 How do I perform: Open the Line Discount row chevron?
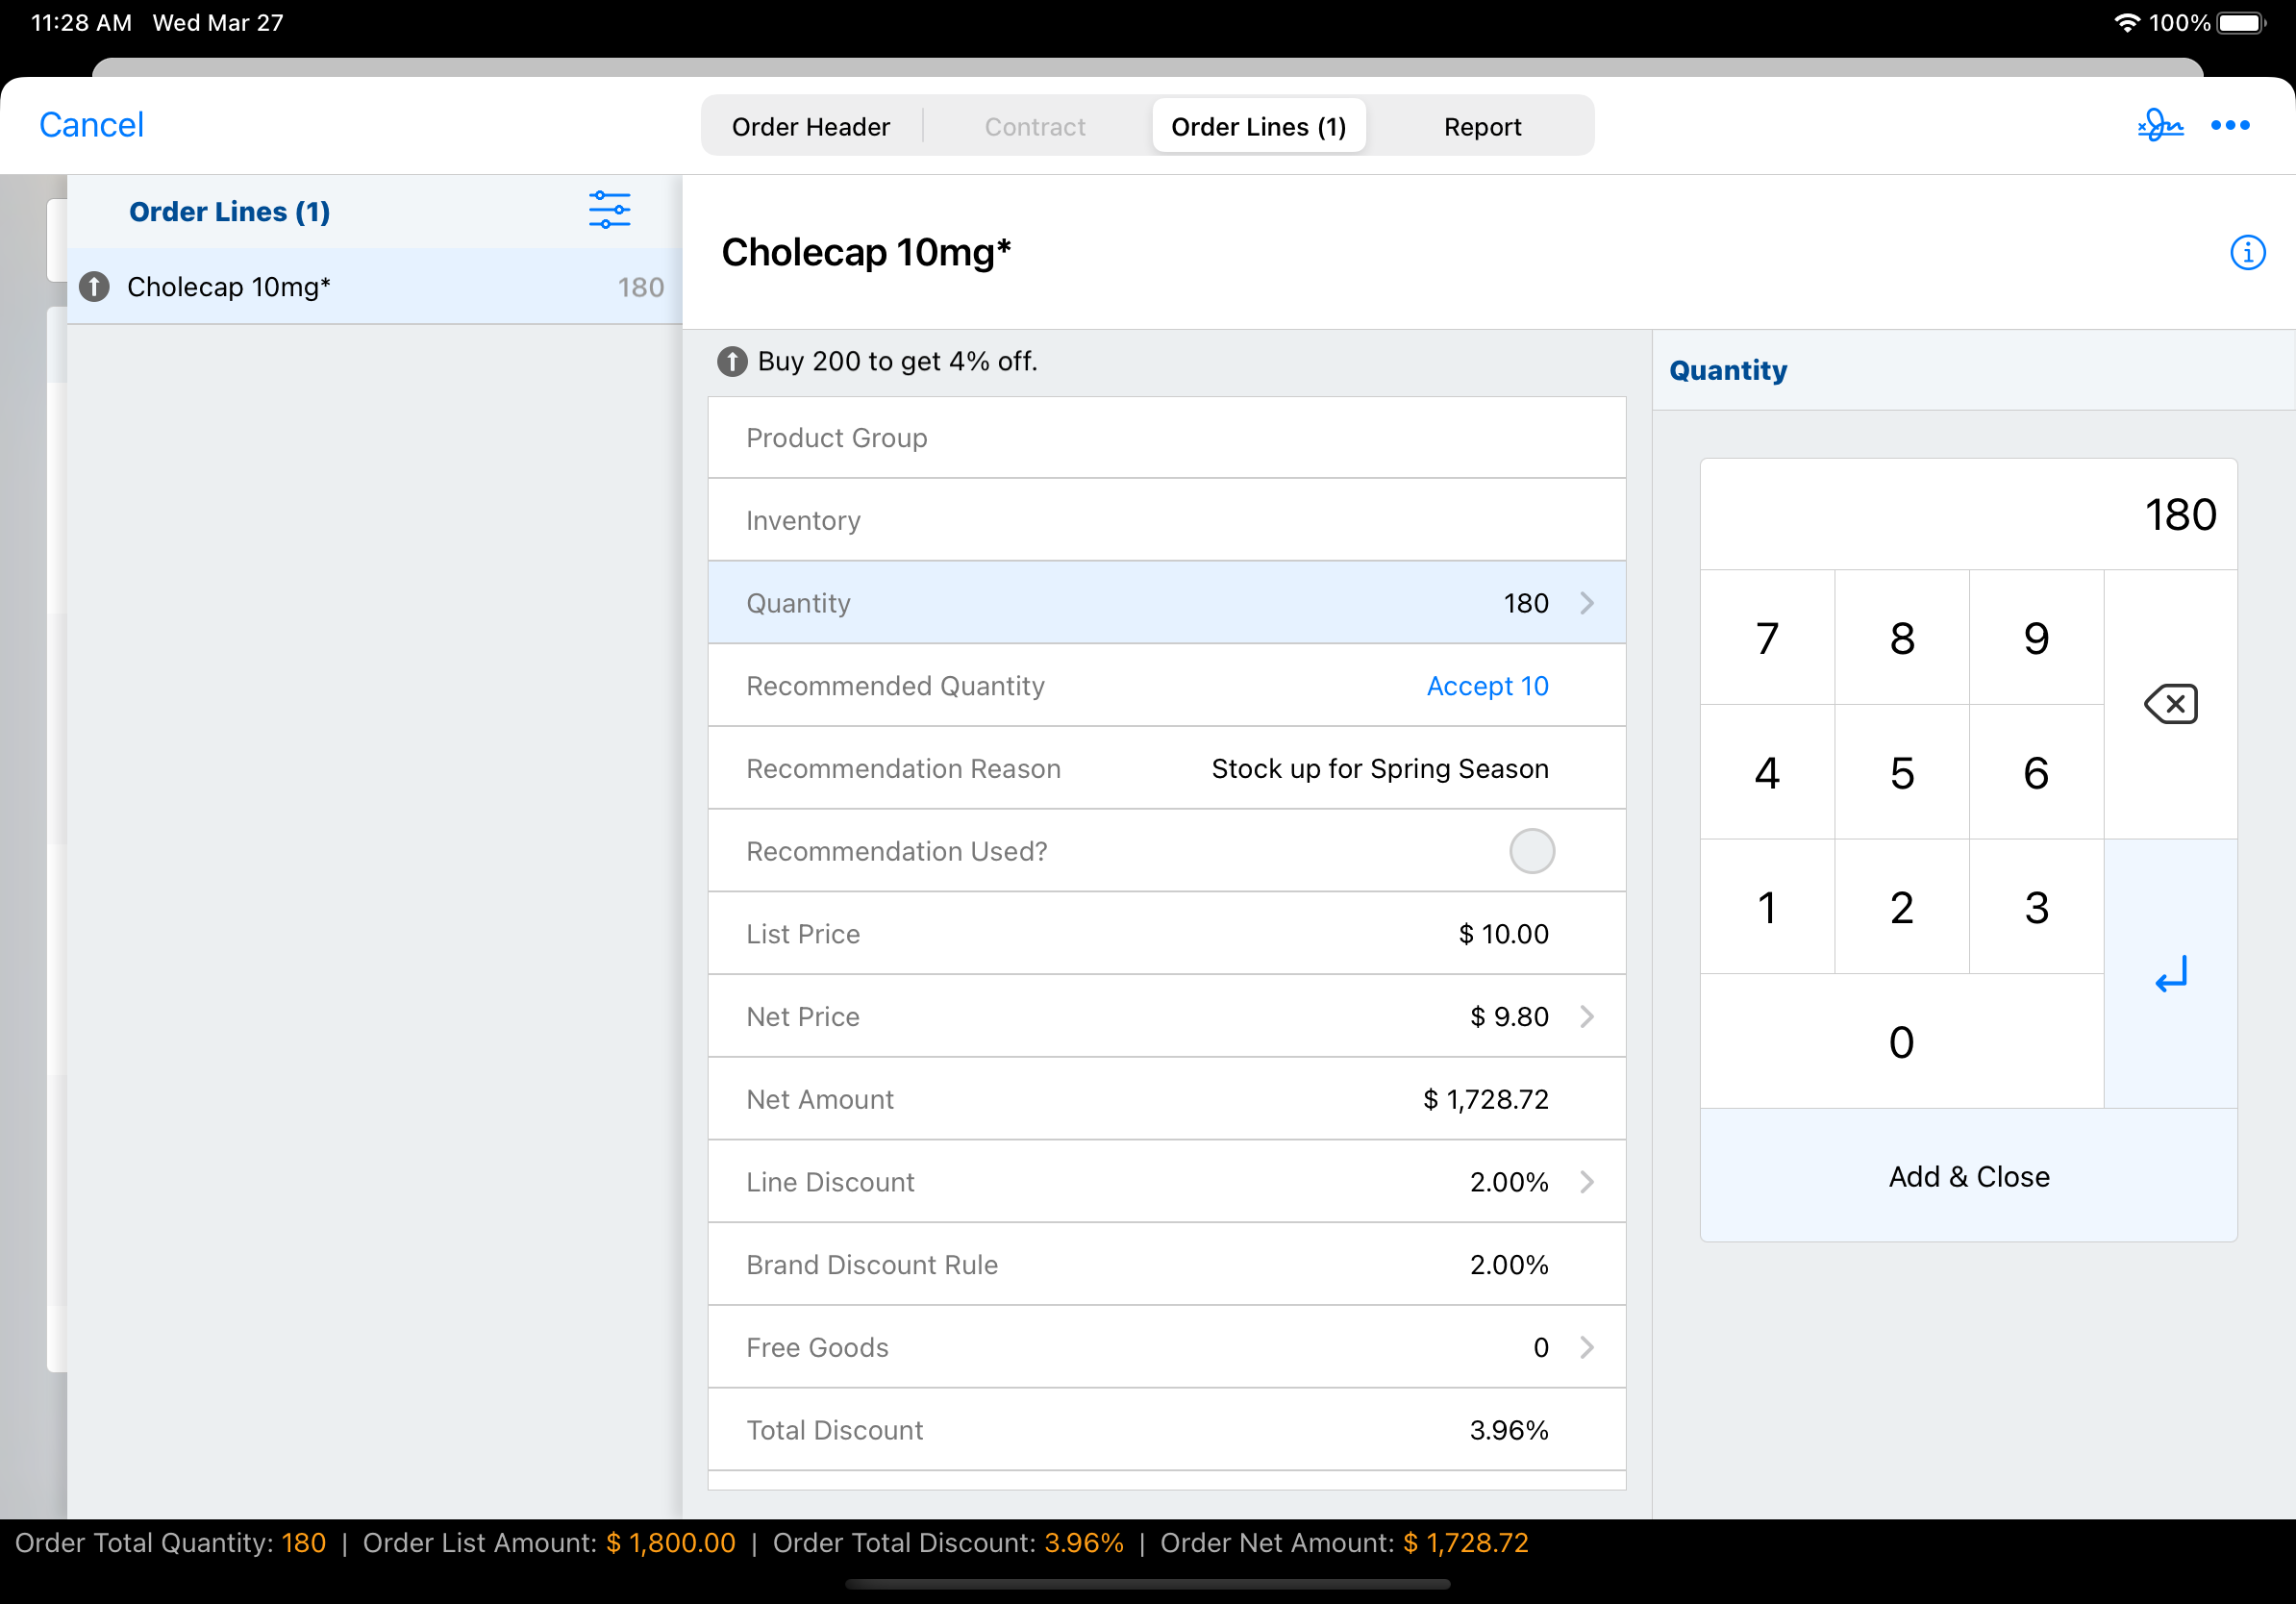pos(1587,1182)
